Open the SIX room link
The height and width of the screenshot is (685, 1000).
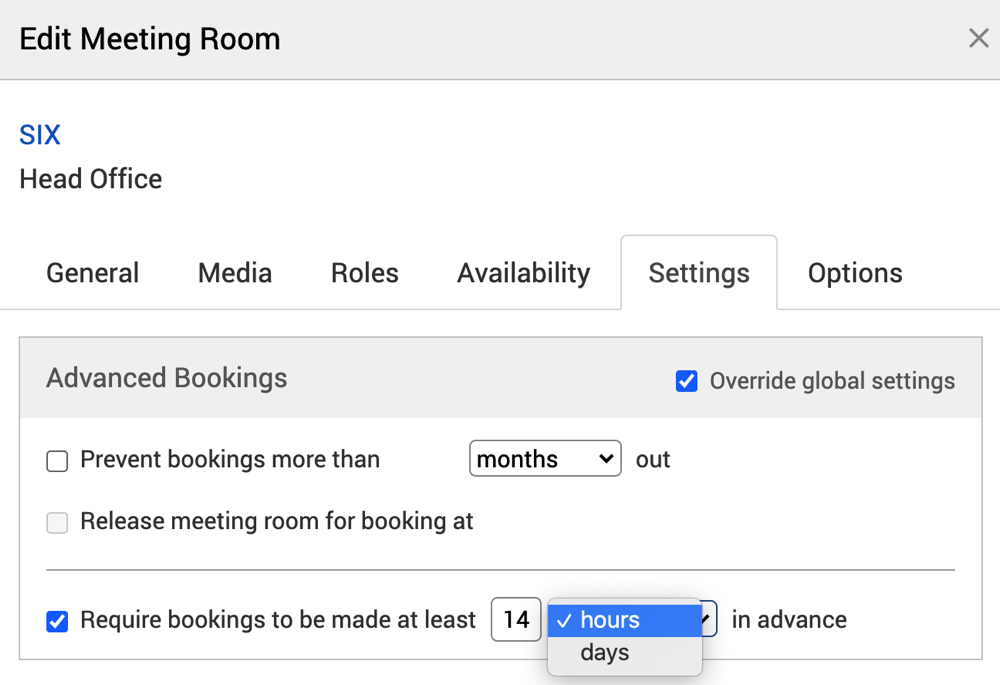pyautogui.click(x=40, y=135)
